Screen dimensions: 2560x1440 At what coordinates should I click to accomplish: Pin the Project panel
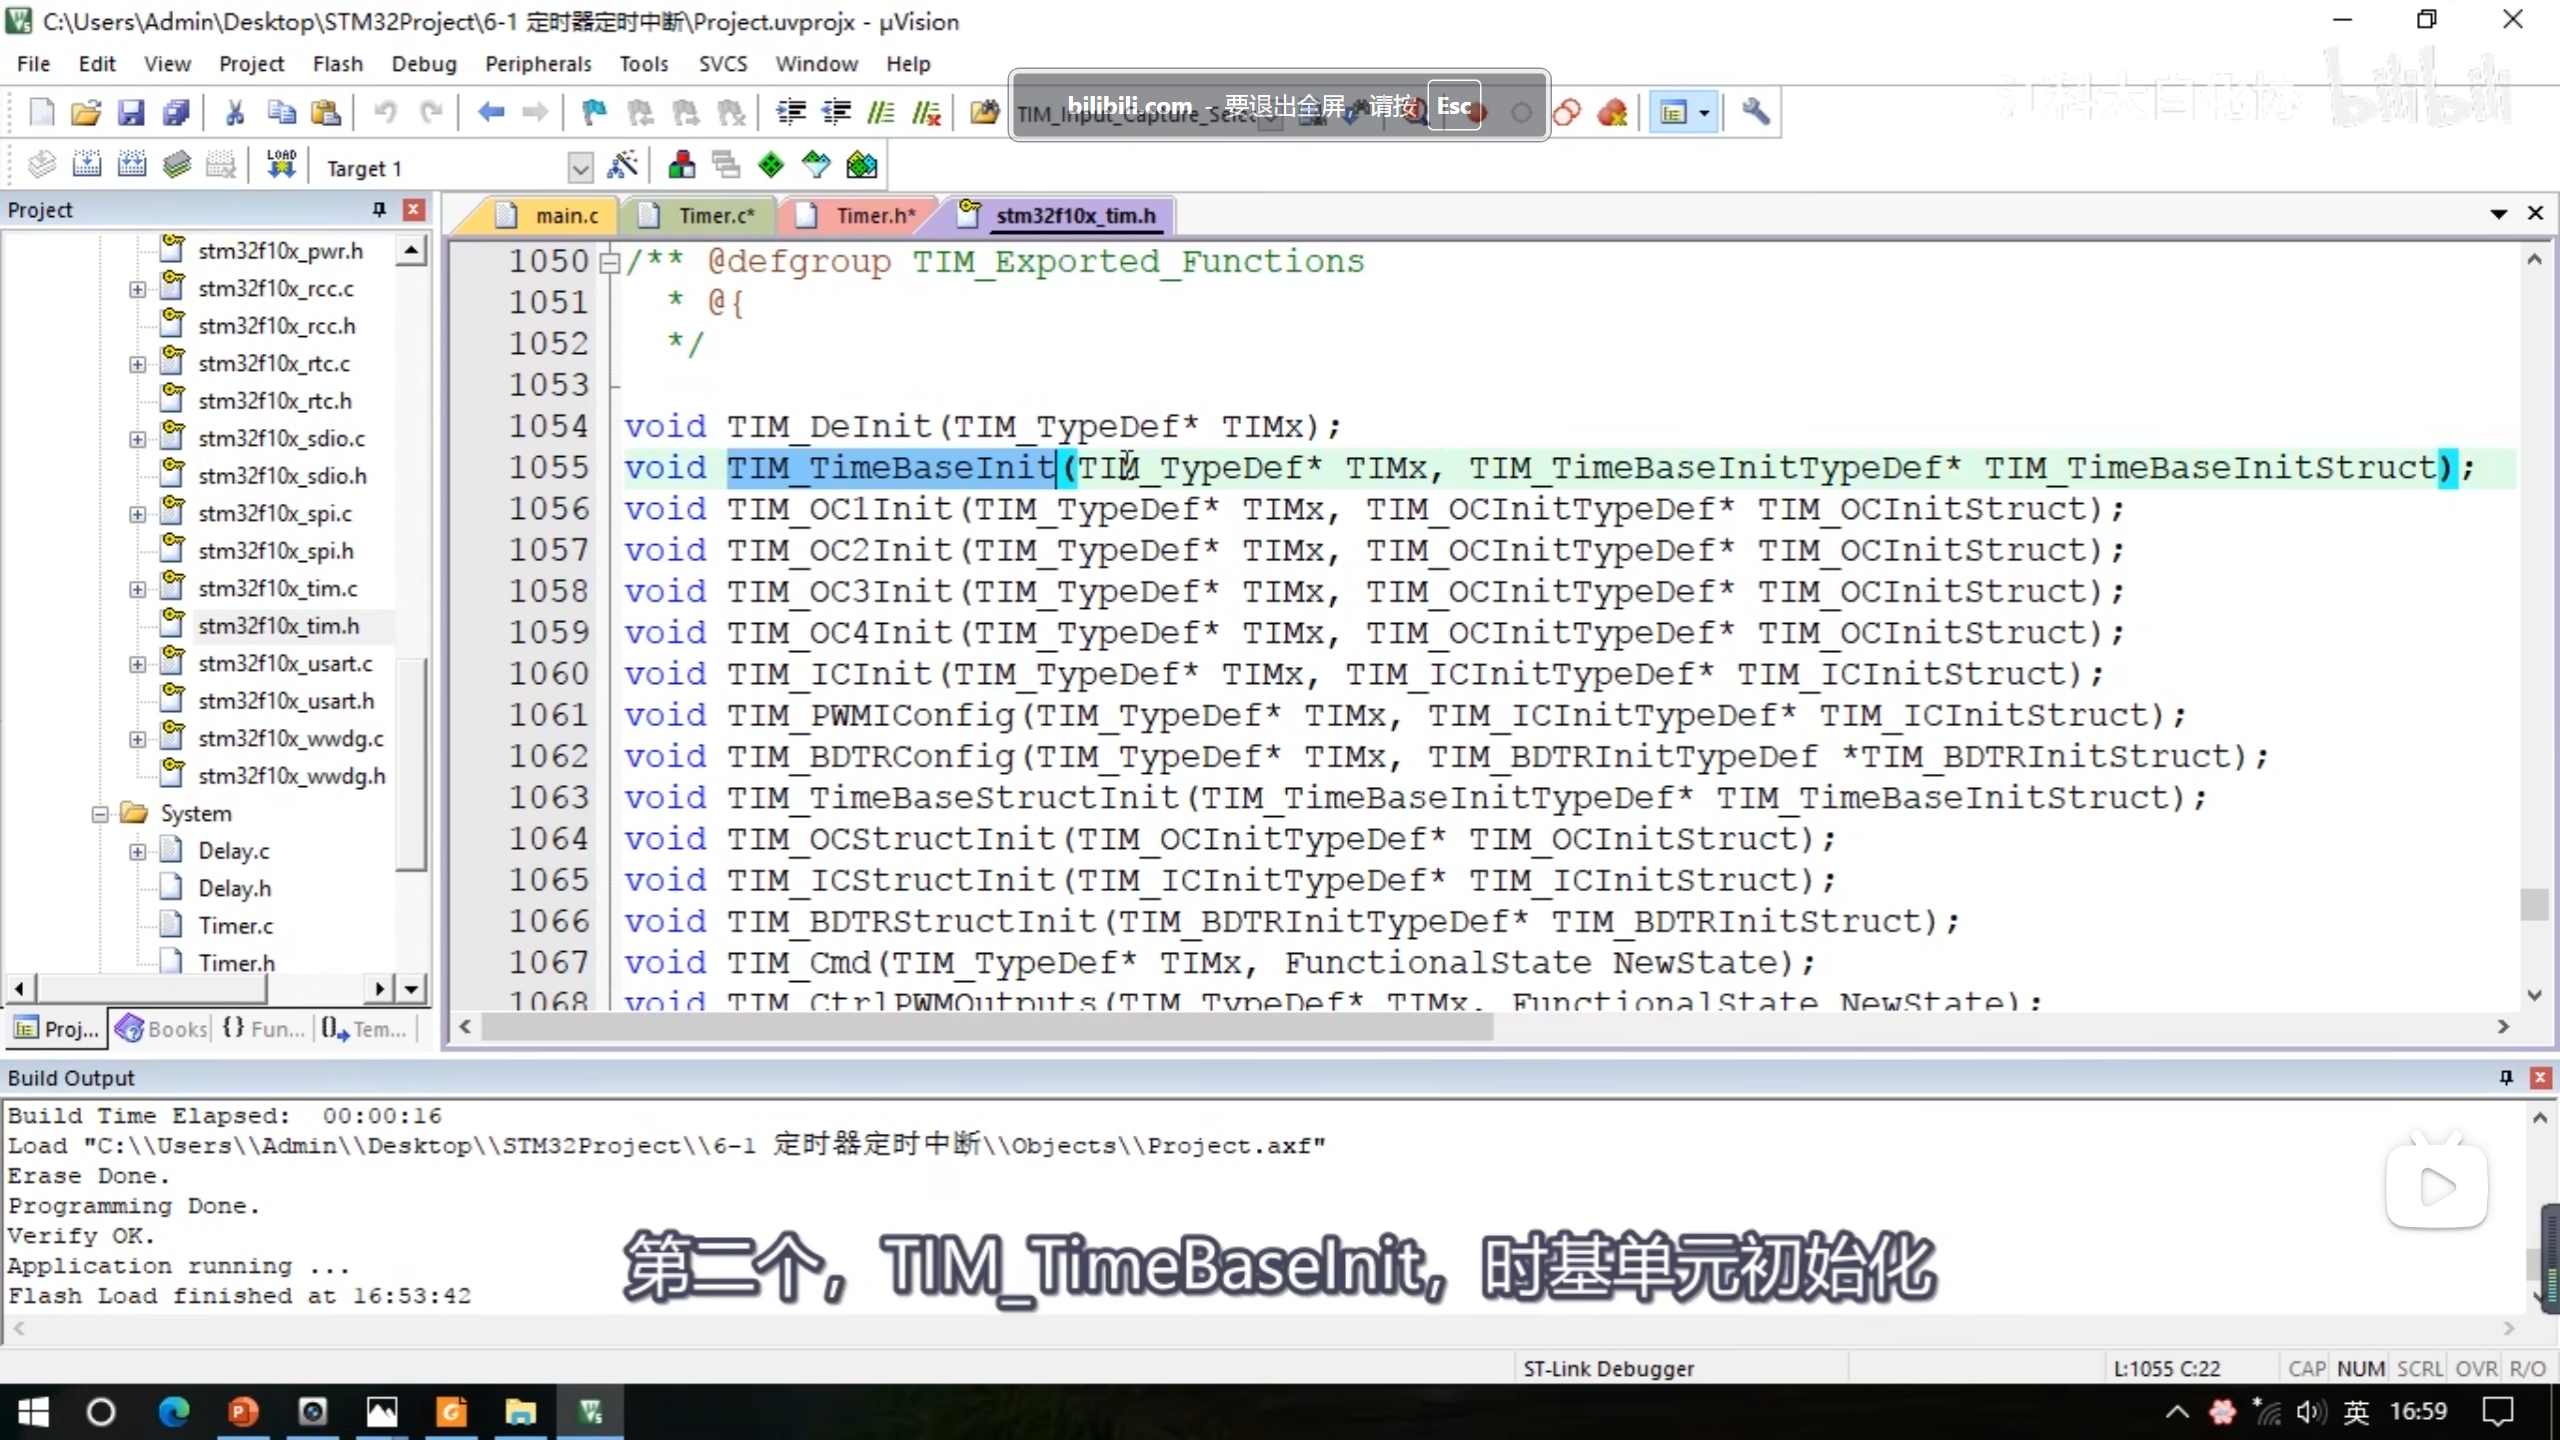379,209
